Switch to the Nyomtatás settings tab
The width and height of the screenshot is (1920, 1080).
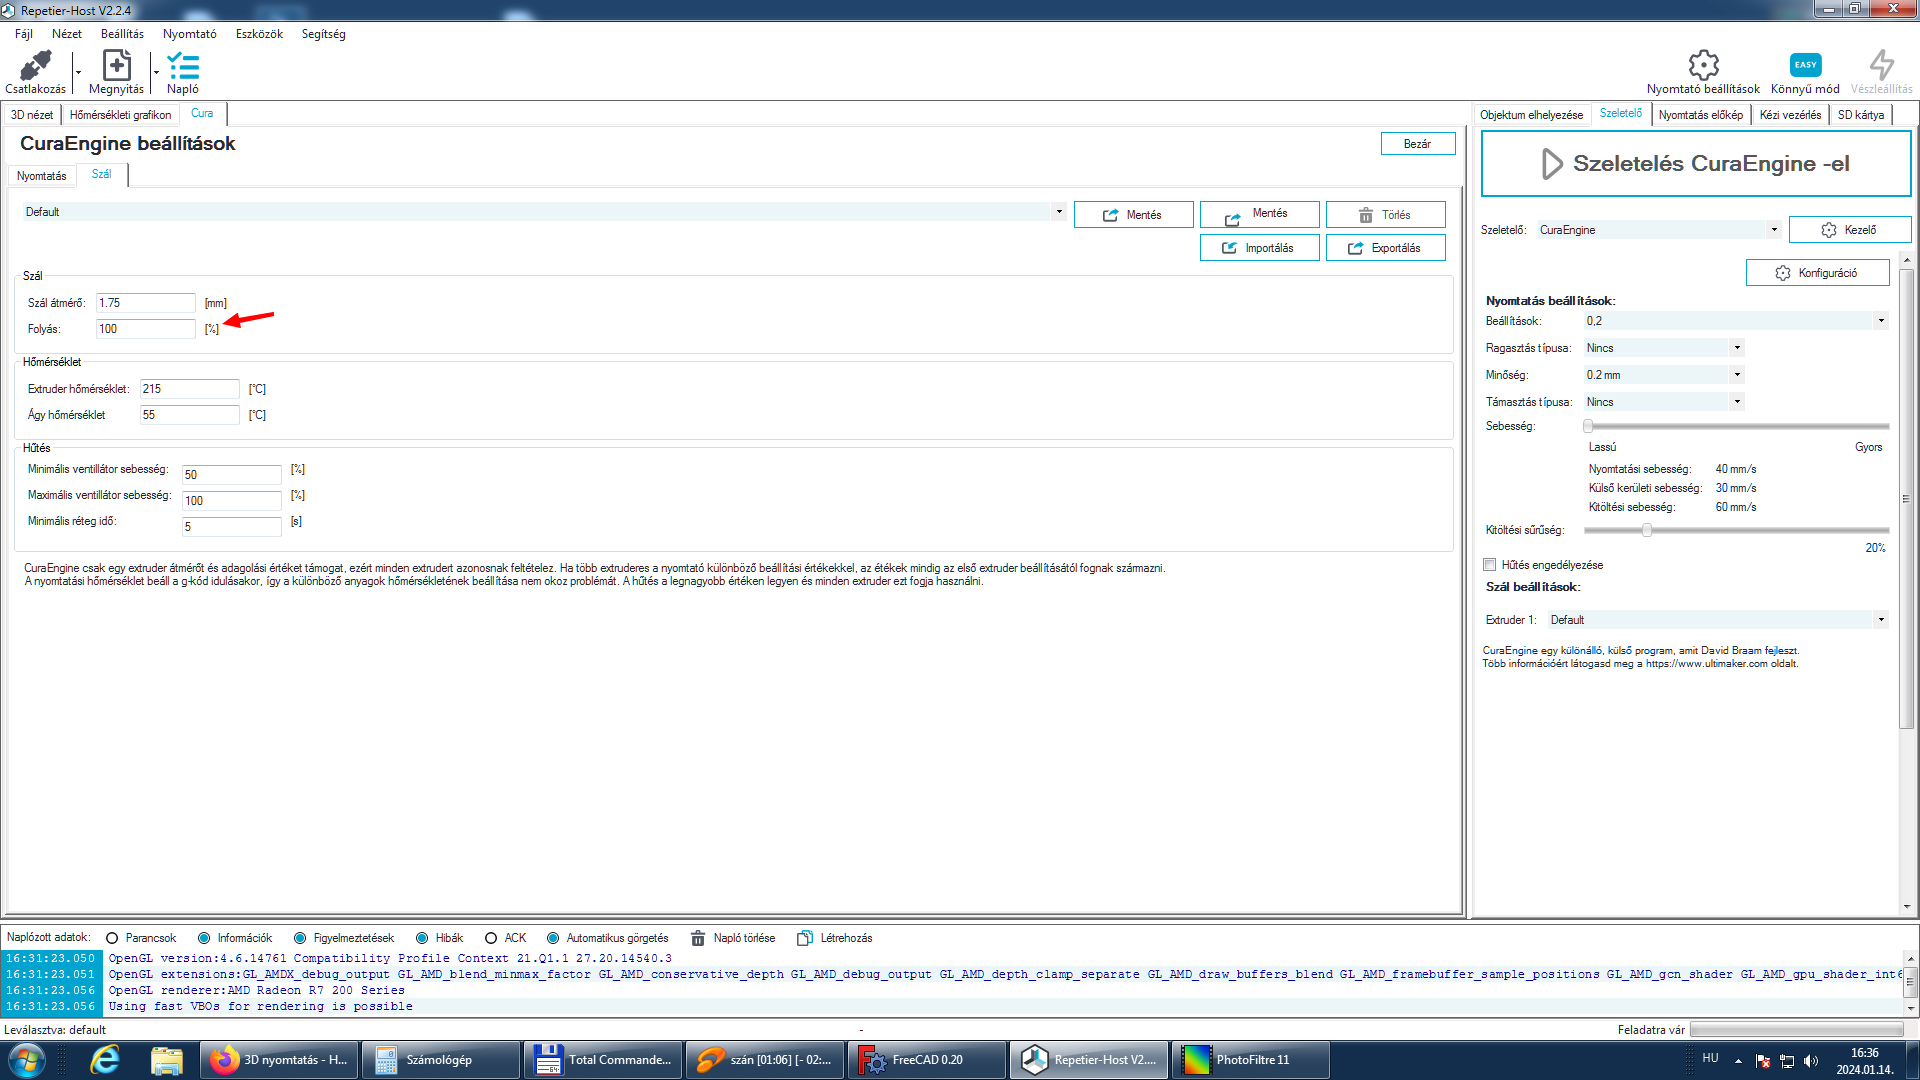tap(41, 176)
